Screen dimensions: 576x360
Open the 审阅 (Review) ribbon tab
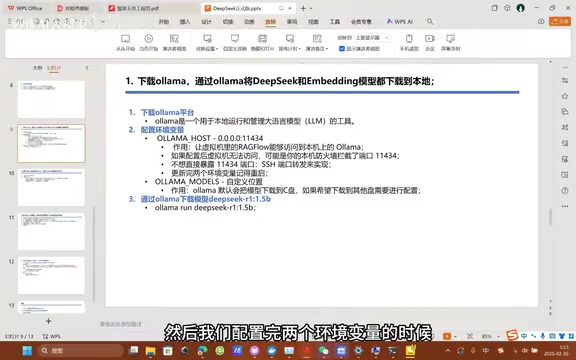click(292, 22)
